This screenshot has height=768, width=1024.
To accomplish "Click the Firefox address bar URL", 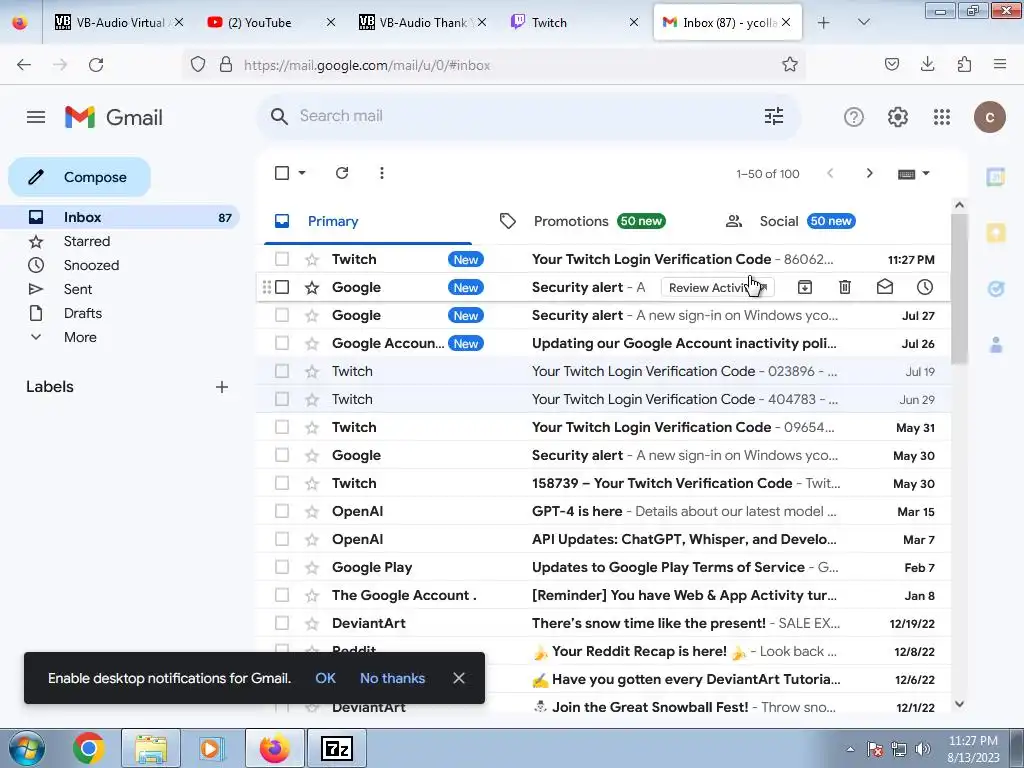I will pyautogui.click(x=367, y=65).
